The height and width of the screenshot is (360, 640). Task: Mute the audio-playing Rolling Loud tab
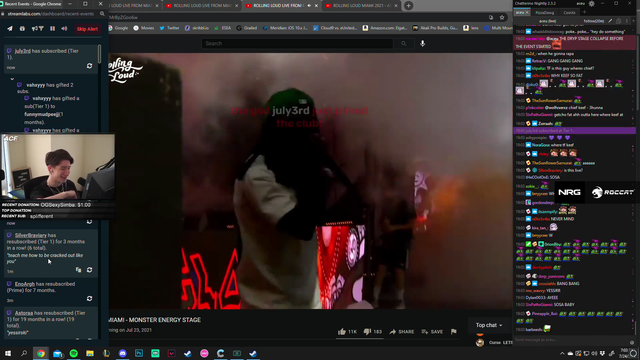pyautogui.click(x=309, y=6)
